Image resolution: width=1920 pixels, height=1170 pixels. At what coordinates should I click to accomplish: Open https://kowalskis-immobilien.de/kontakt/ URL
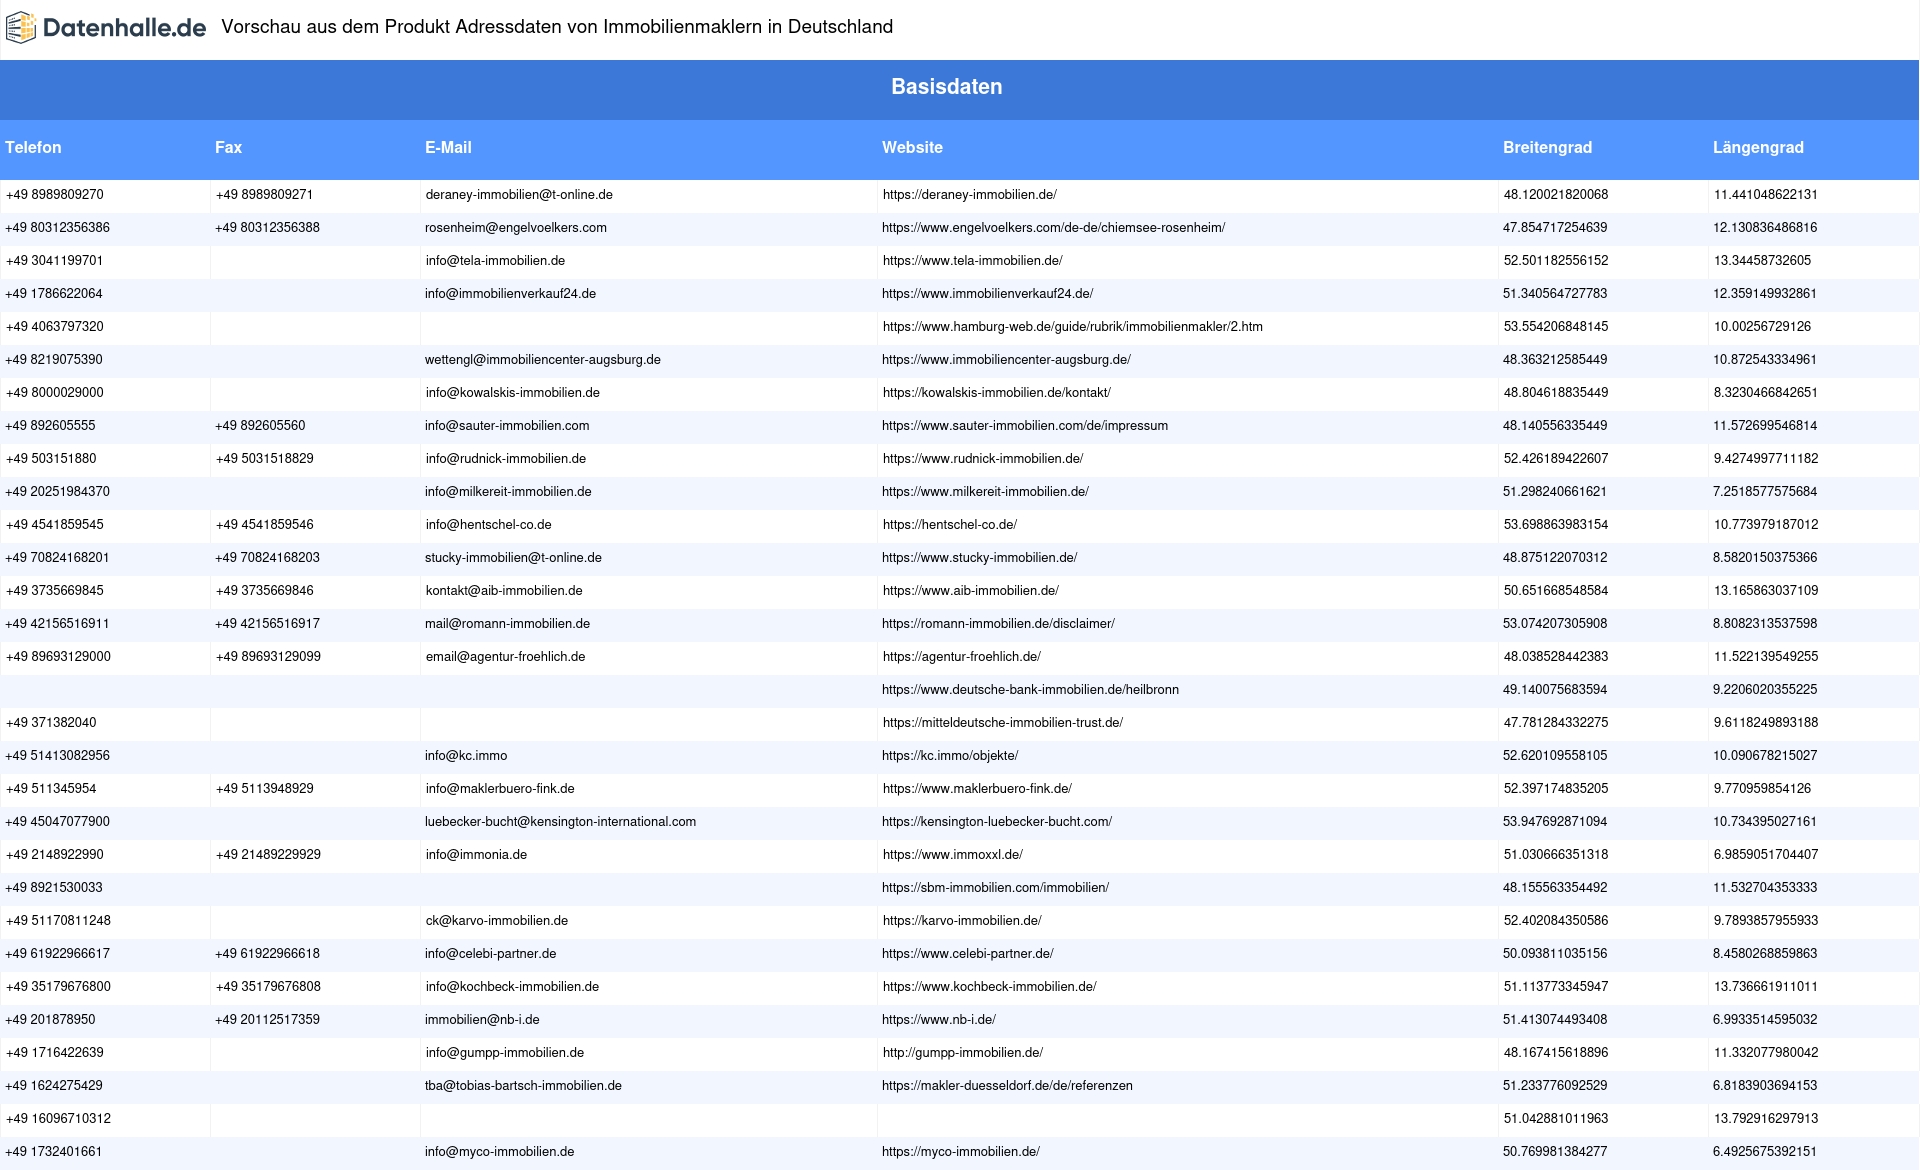tap(996, 393)
